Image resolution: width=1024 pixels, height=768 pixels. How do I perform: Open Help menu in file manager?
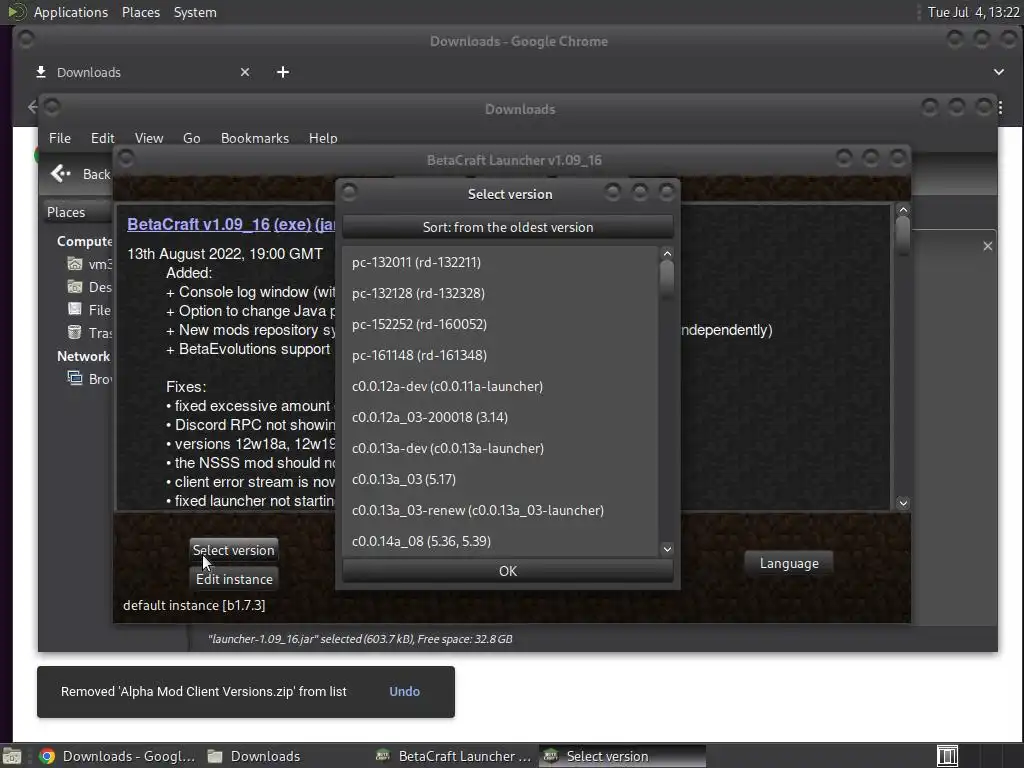tap(323, 138)
